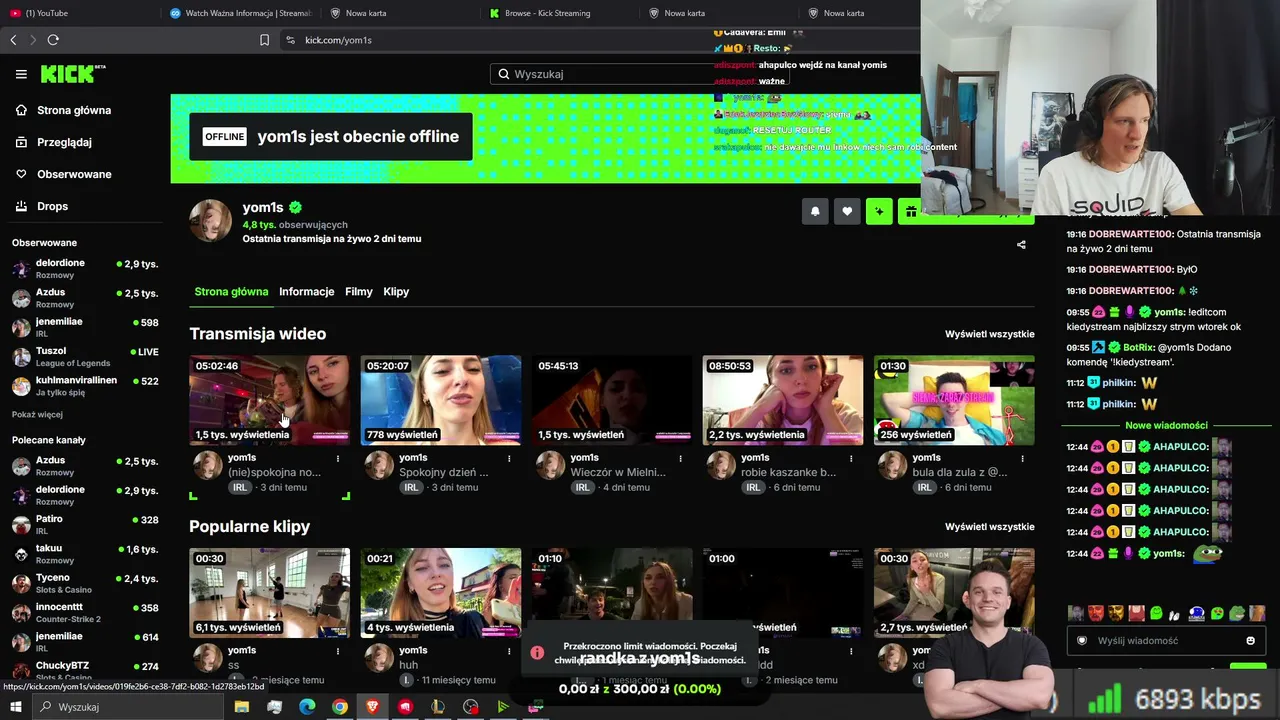
Task: View all clips via Wyświetl wszystkie under Popularne klipy
Action: 990,527
